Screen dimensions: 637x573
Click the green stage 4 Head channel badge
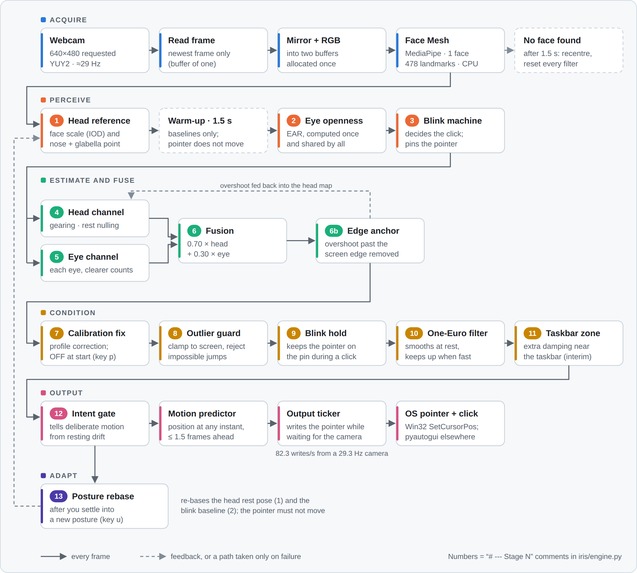pos(56,212)
